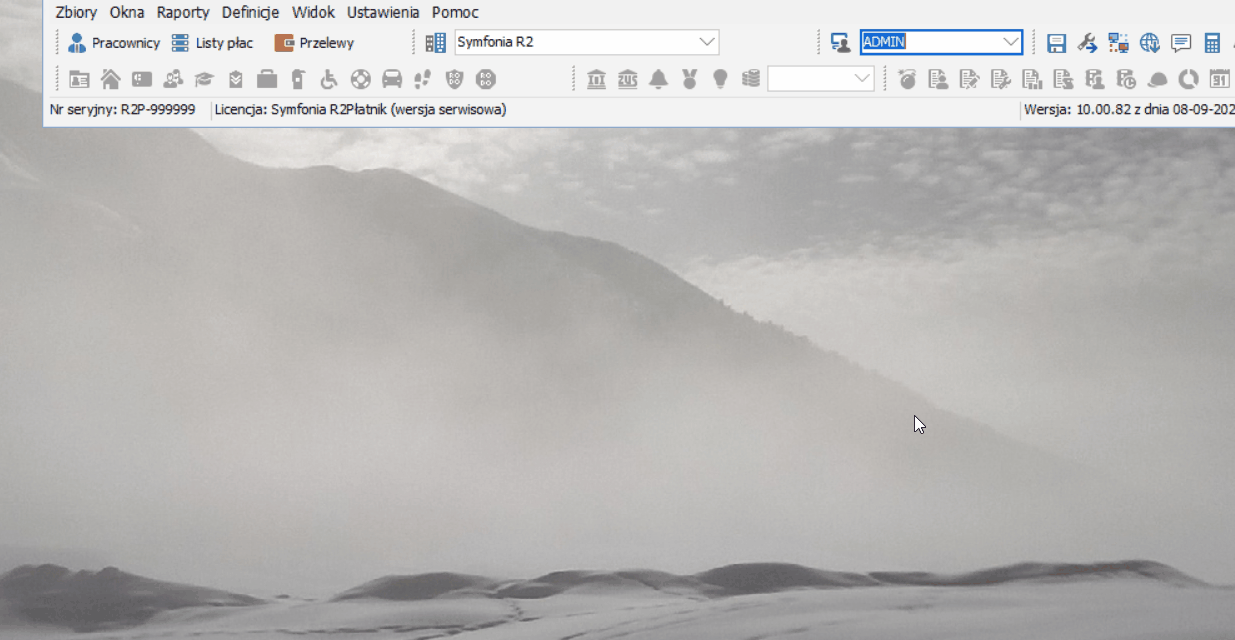This screenshot has height=640, width=1235.
Task: Open Przelewy transfers
Action: (x=314, y=43)
